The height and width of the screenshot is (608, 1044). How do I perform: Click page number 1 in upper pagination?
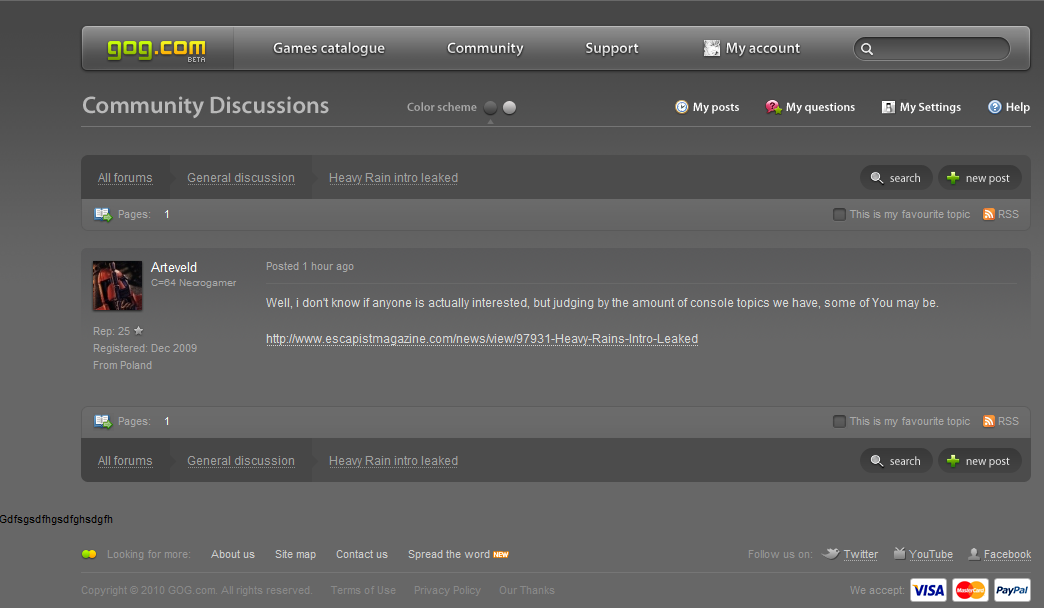coord(166,214)
